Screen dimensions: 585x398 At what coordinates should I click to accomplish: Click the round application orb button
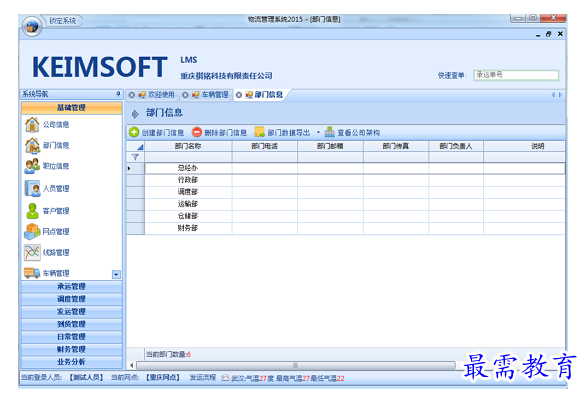tap(32, 26)
